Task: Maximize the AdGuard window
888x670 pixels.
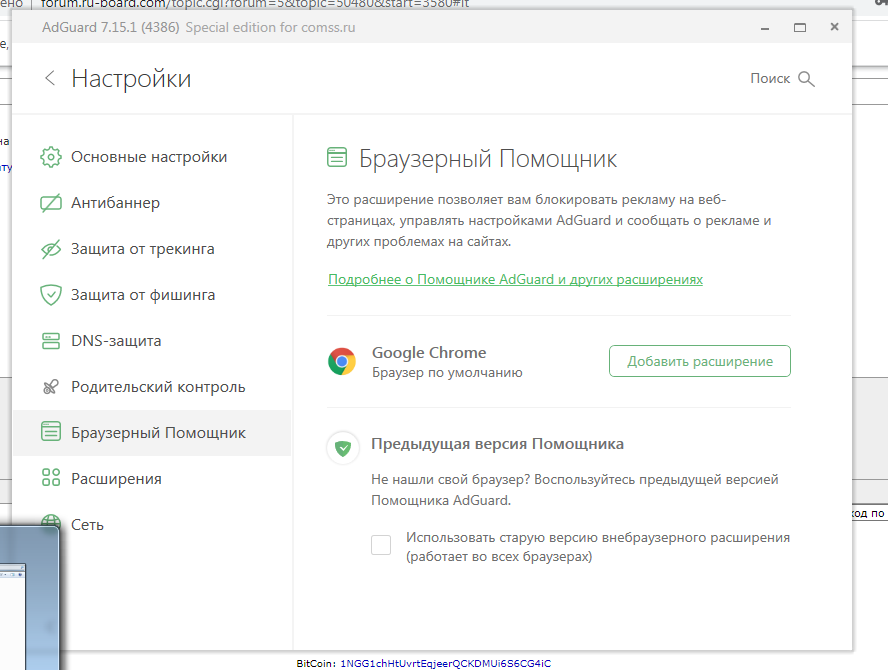Action: [x=800, y=28]
